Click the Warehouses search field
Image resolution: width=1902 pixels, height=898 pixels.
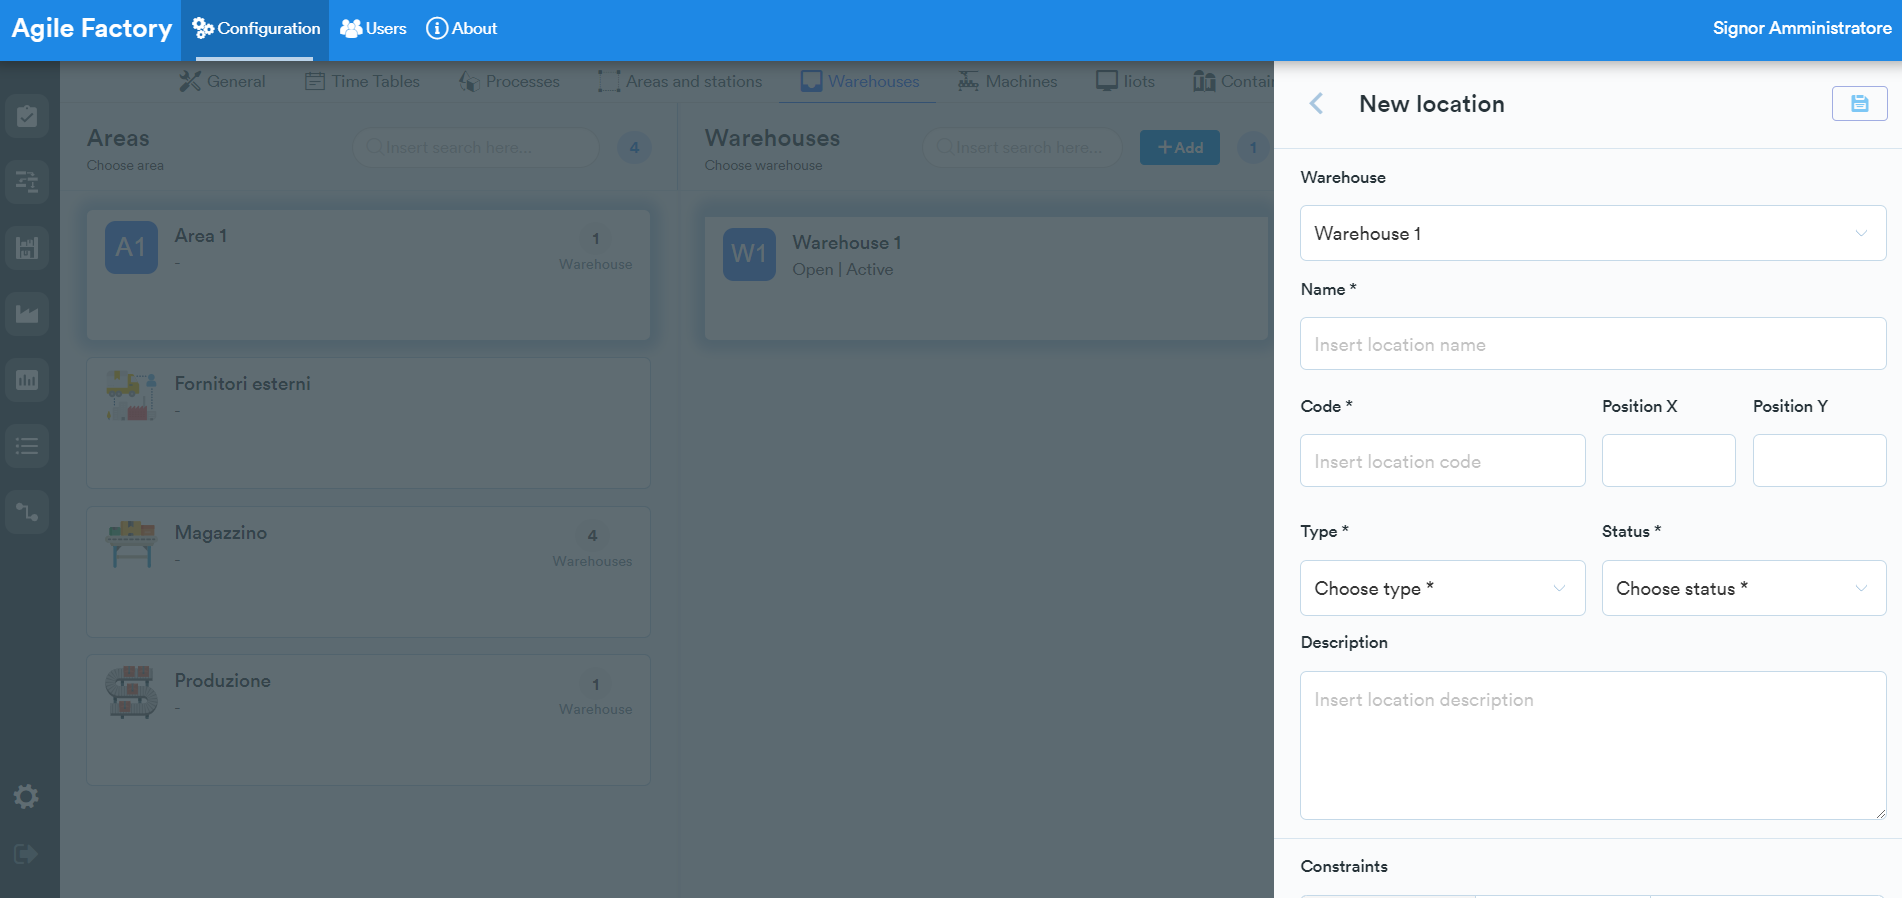(1022, 147)
